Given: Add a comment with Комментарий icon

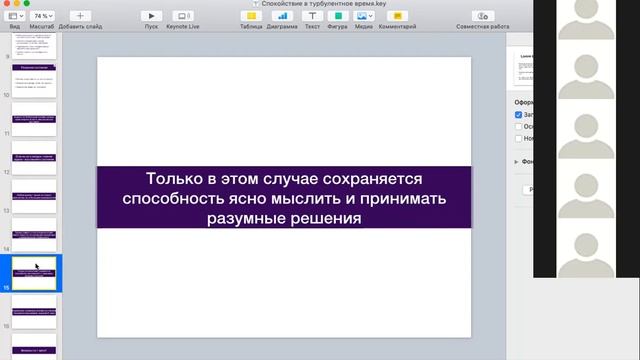Looking at the screenshot, I should pyautogui.click(x=398, y=16).
